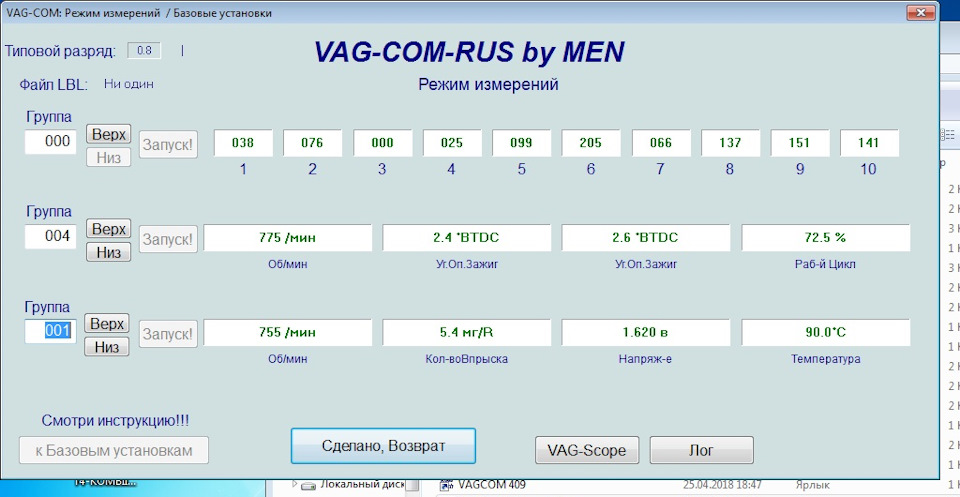Click the 5.4 мг/R injection quantity value

point(467,332)
